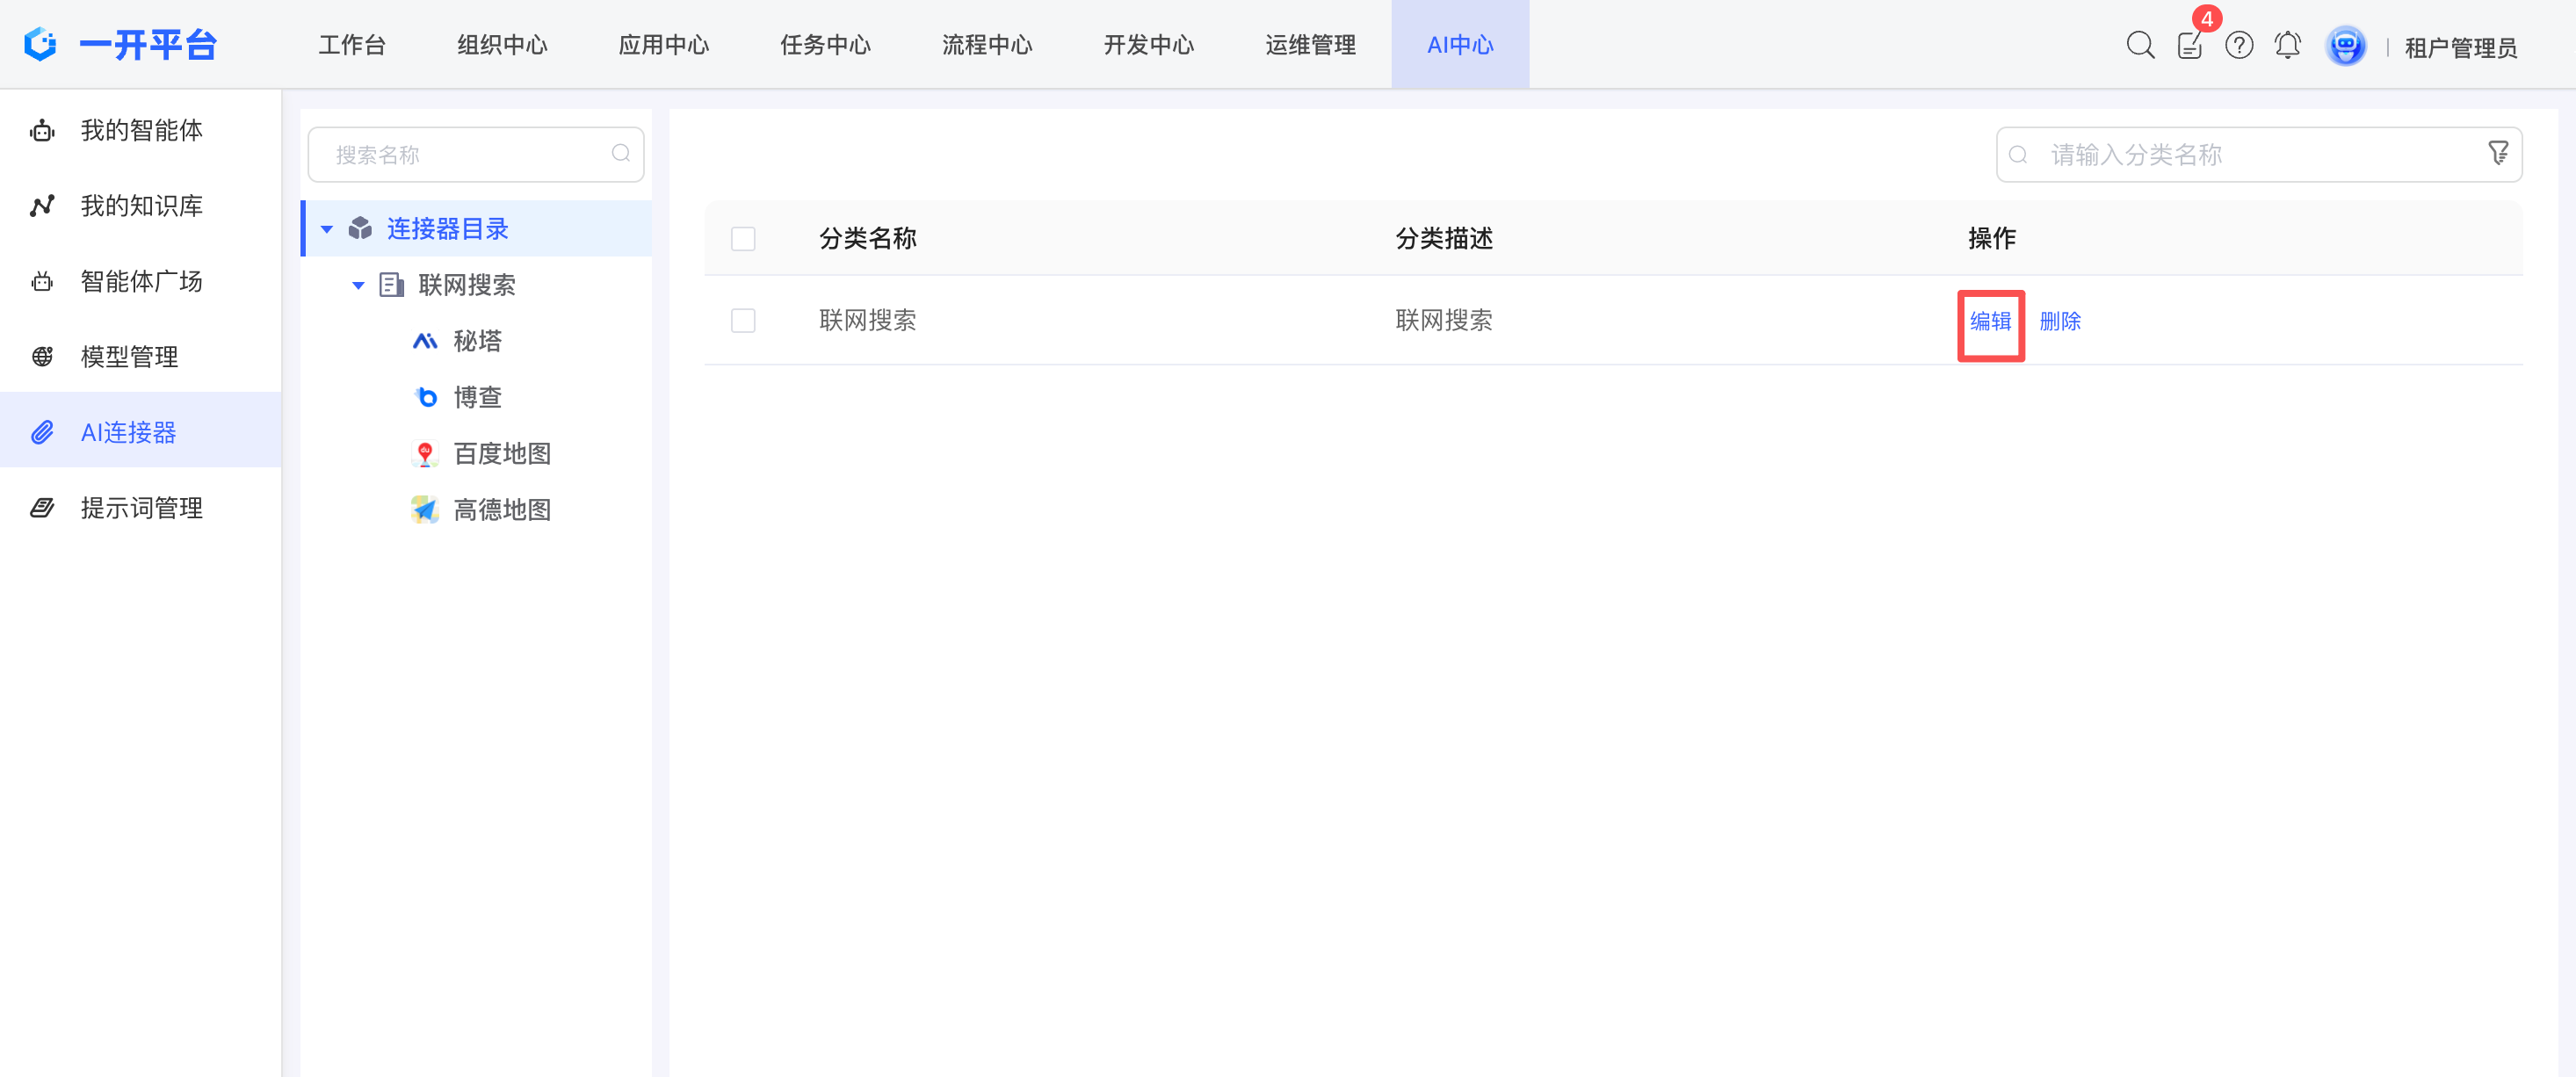Click the help question mark icon
The image size is (2576, 1077).
coord(2238,45)
